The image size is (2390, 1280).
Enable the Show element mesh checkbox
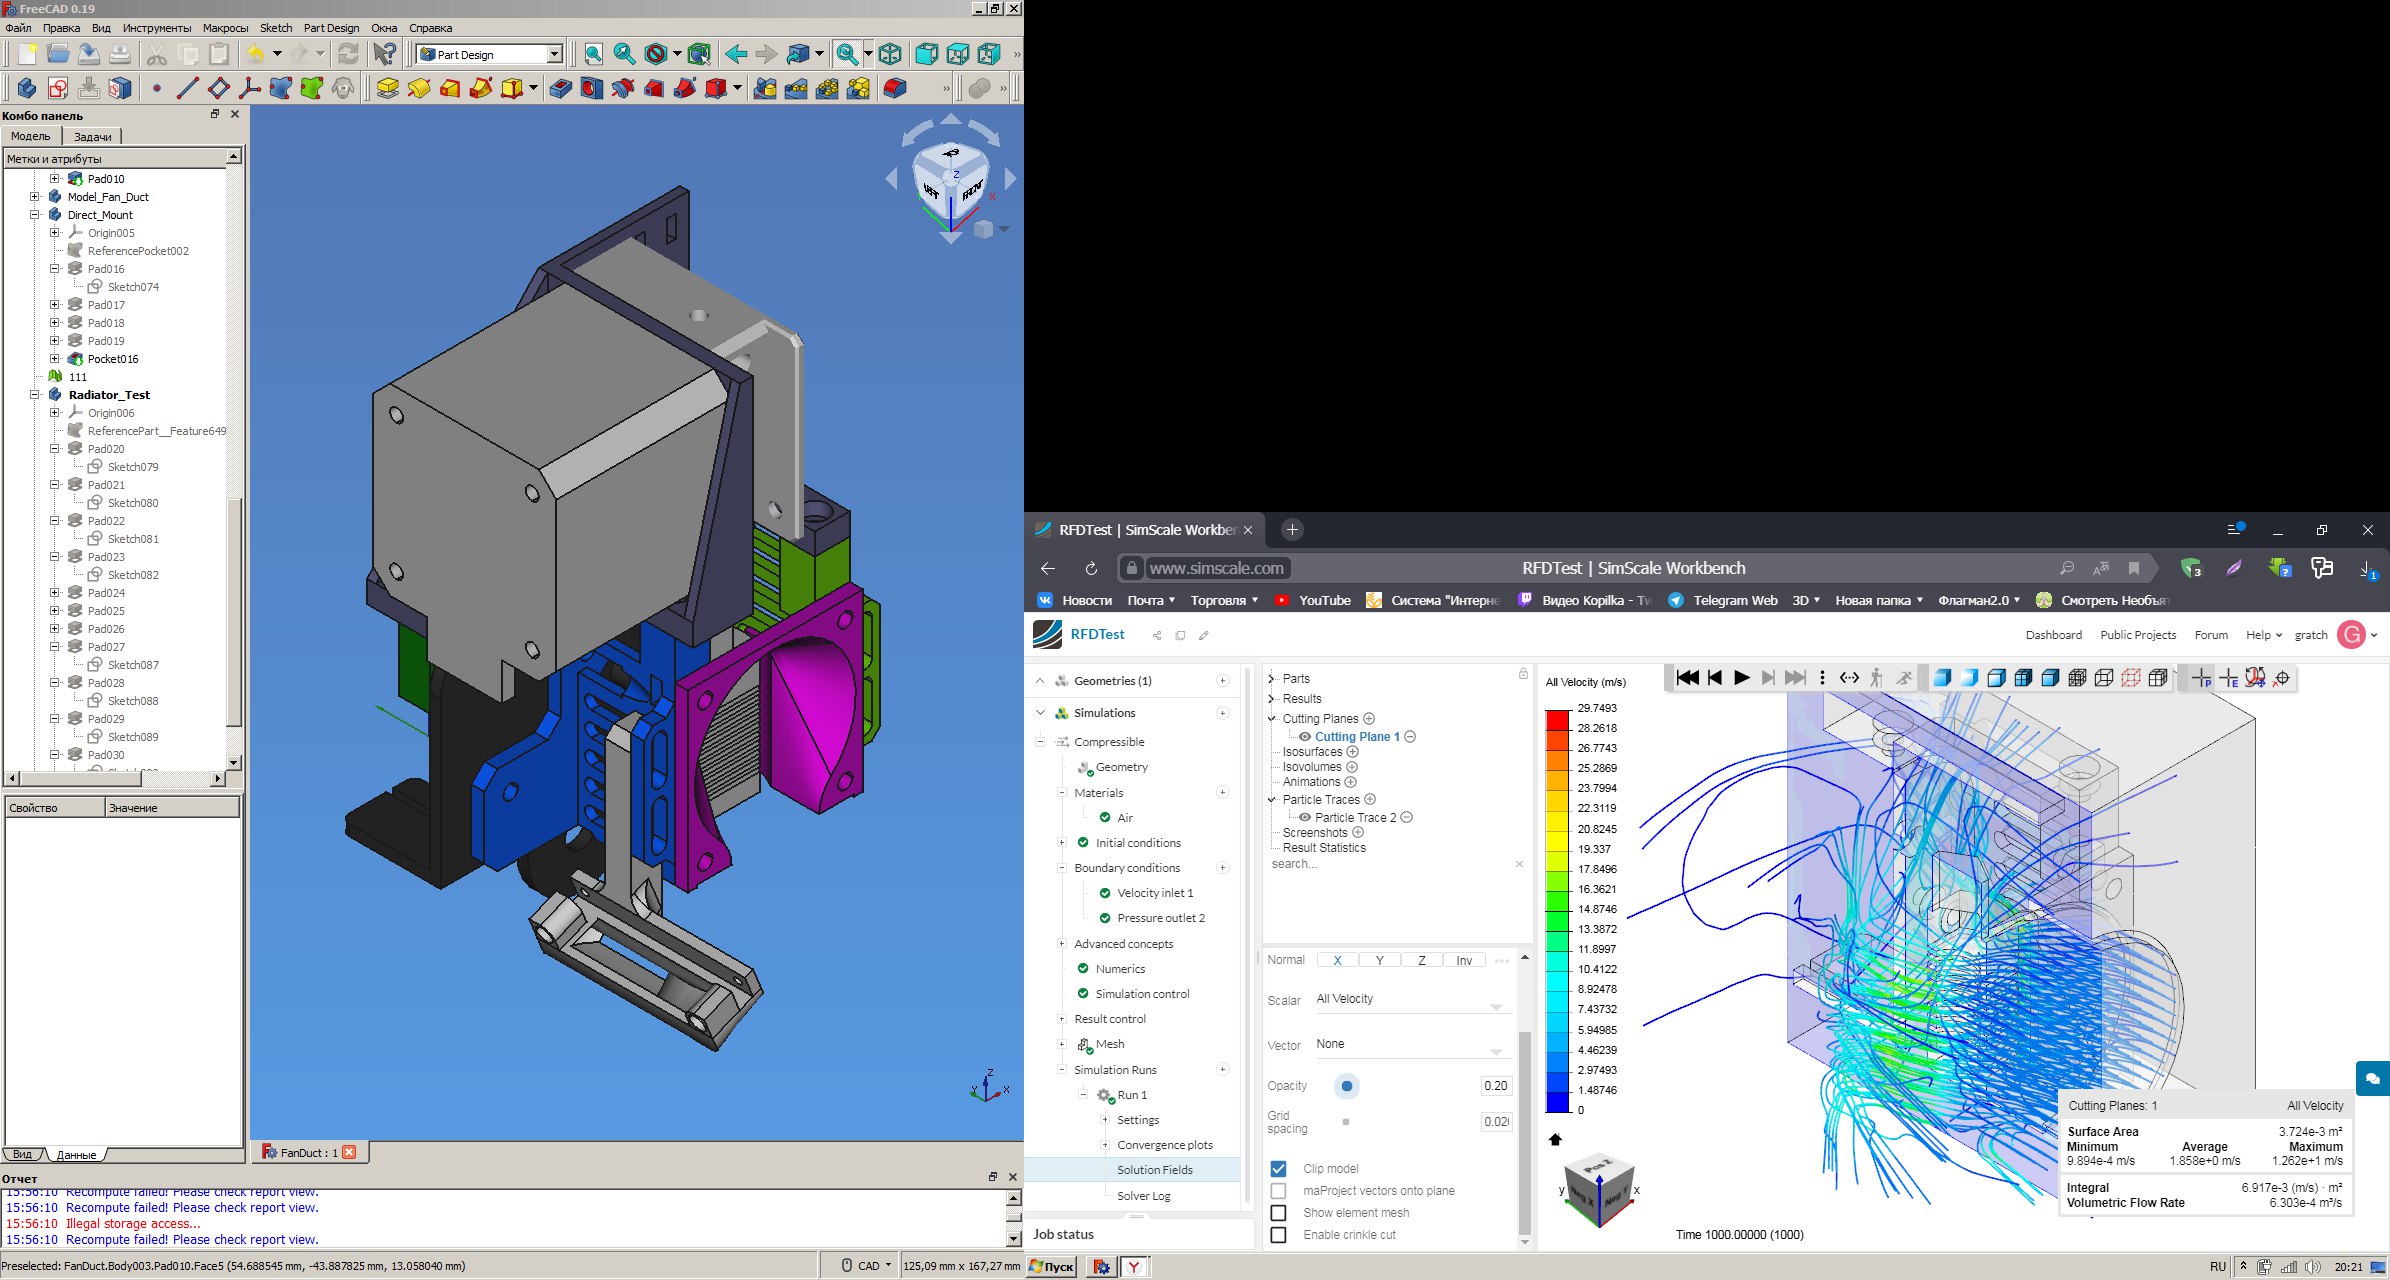point(1278,1213)
